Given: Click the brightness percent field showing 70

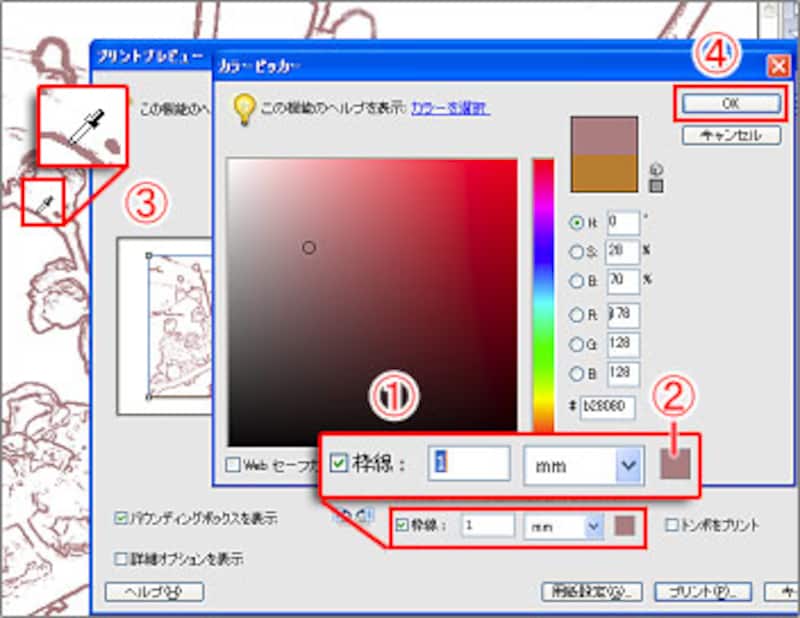Looking at the screenshot, I should coord(623,281).
